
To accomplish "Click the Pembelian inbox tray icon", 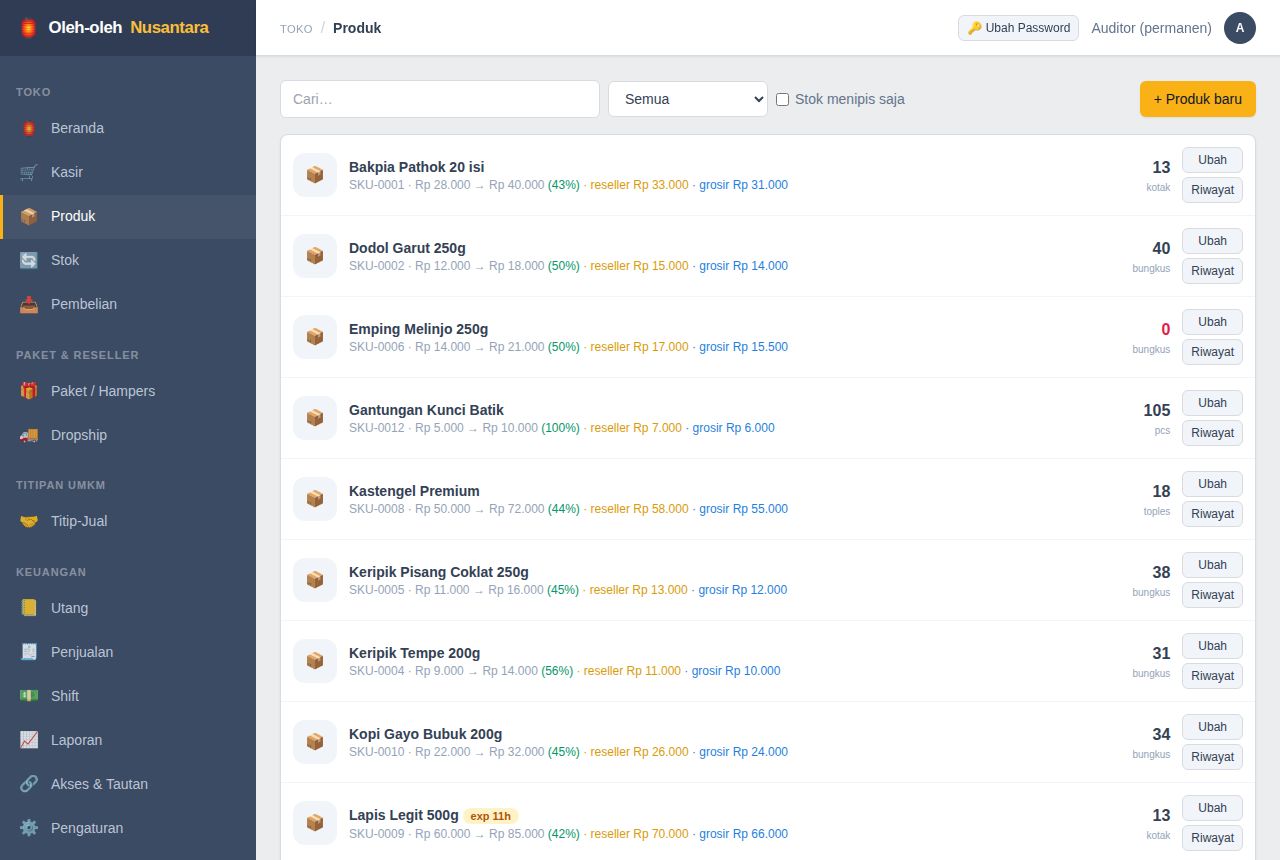I will click(x=29, y=304).
